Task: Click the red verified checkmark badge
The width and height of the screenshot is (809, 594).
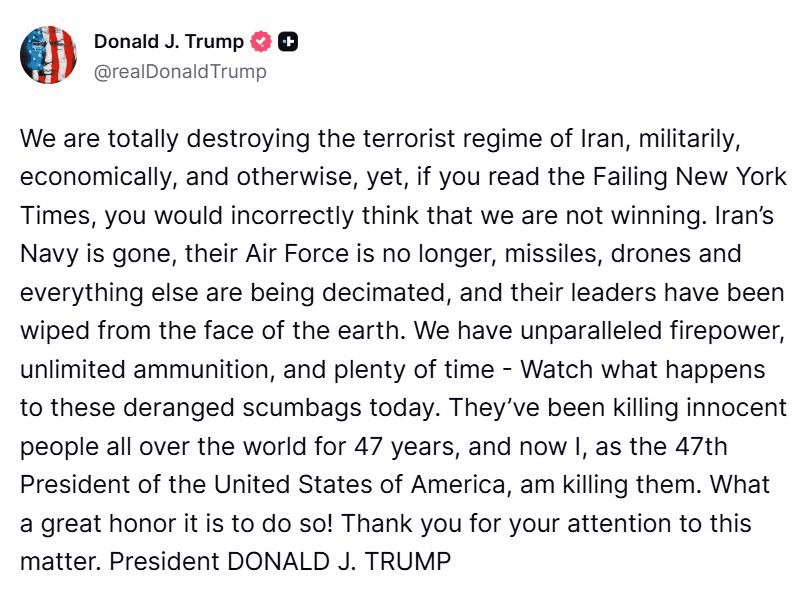Action: (262, 42)
